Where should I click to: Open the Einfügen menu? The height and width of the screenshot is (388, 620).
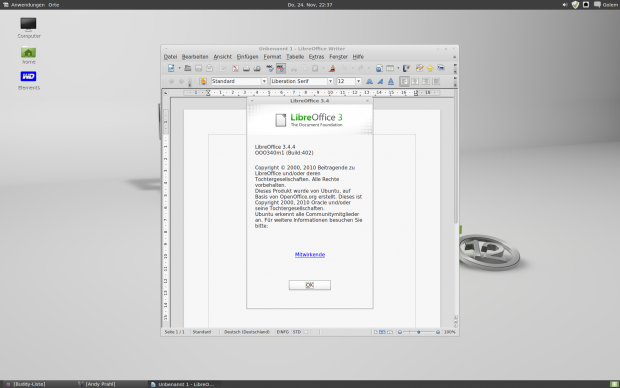[x=248, y=57]
